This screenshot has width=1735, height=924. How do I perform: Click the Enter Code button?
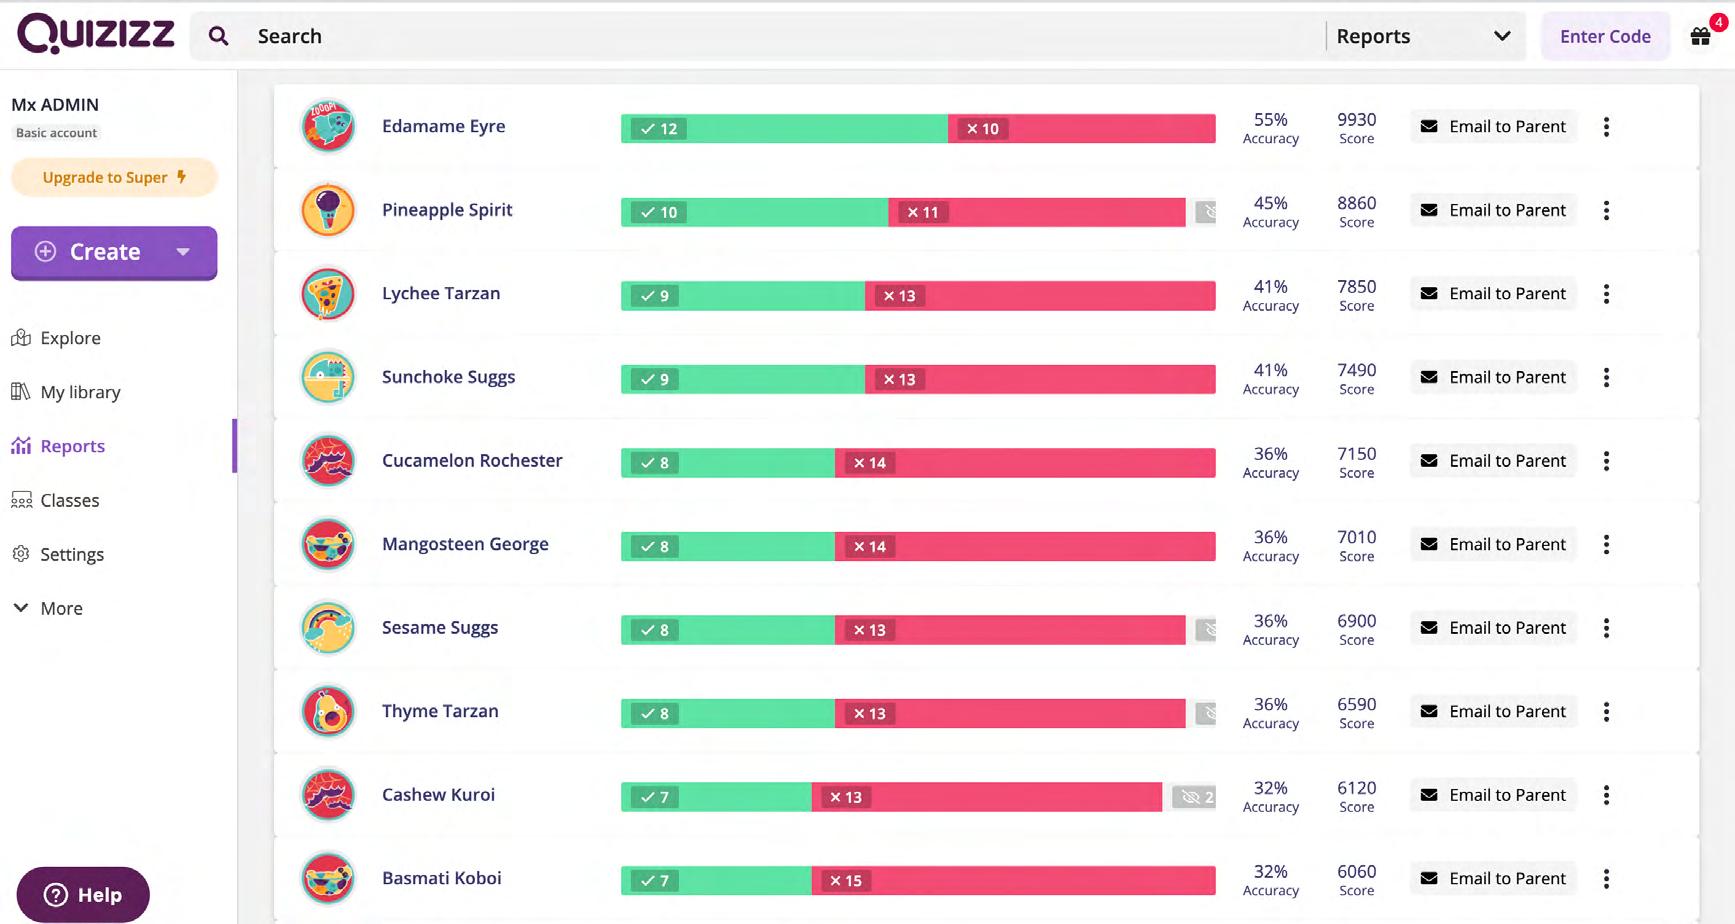[1605, 37]
